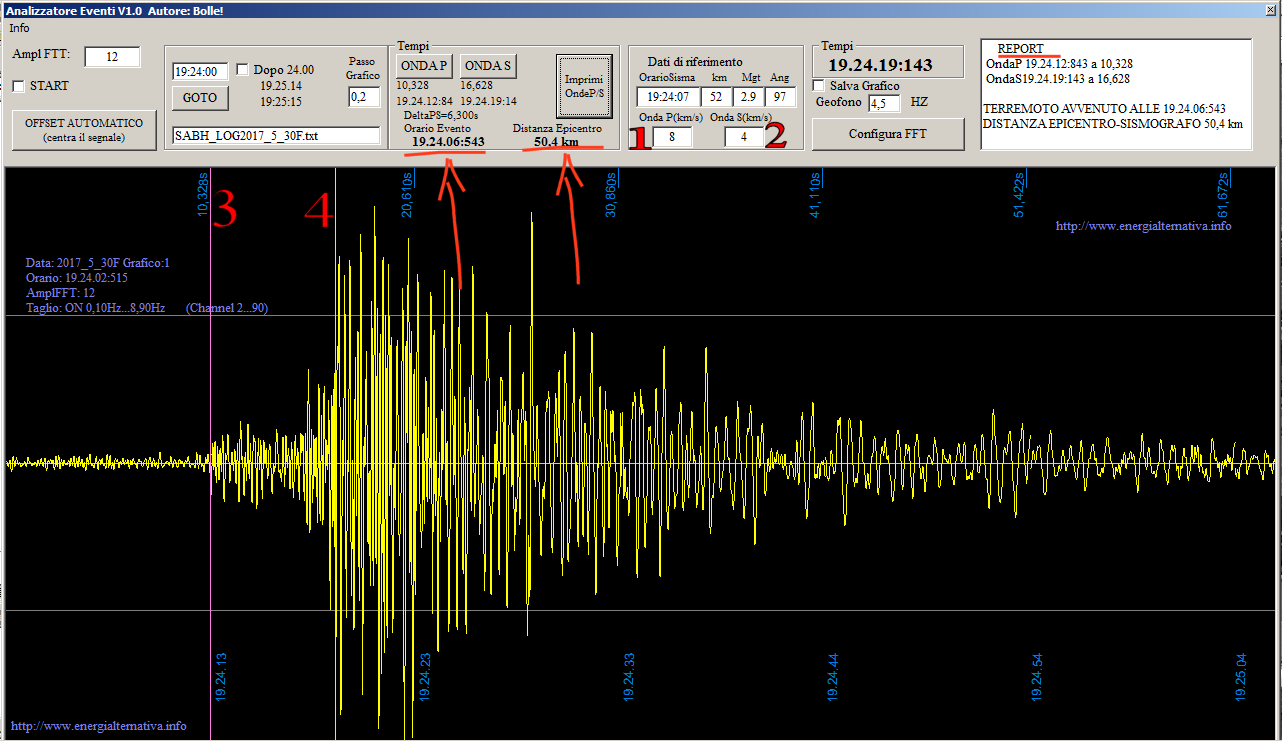Click the 30,860s top axis label
Screen dimensions: 1282x742
pos(611,194)
